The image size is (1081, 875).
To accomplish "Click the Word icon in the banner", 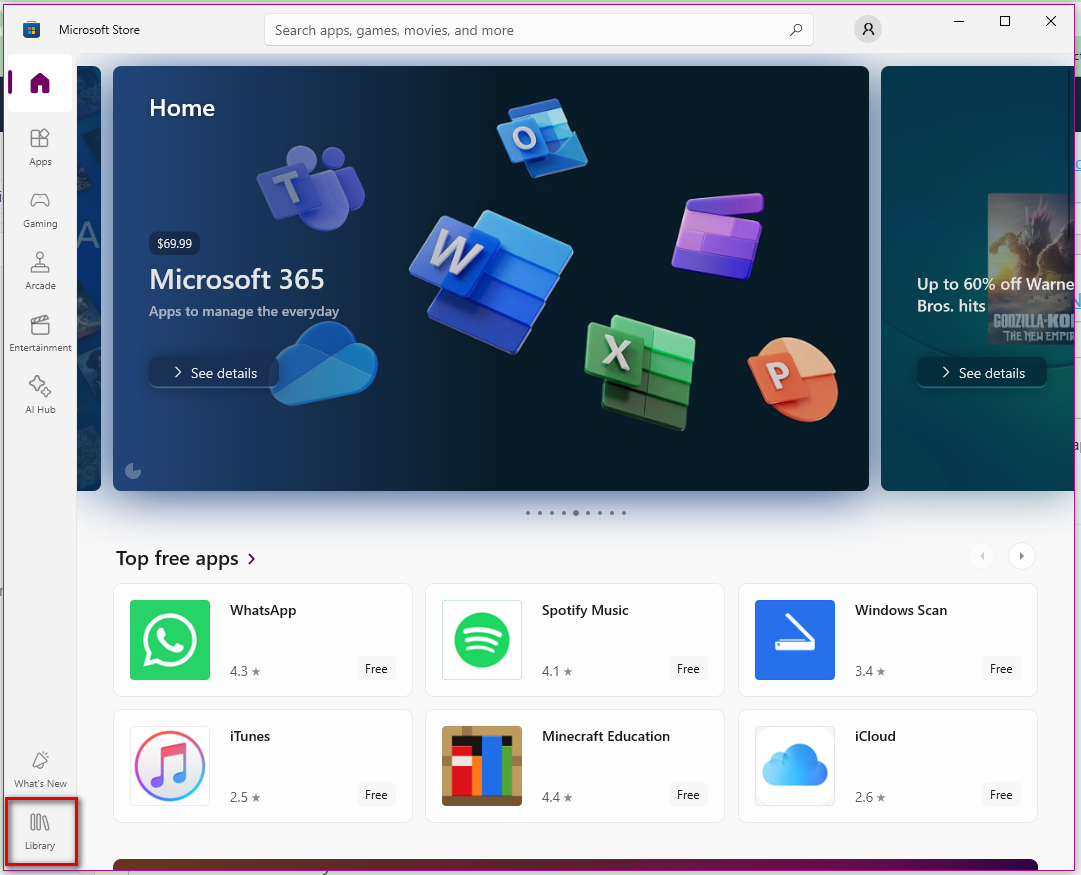I will 491,280.
